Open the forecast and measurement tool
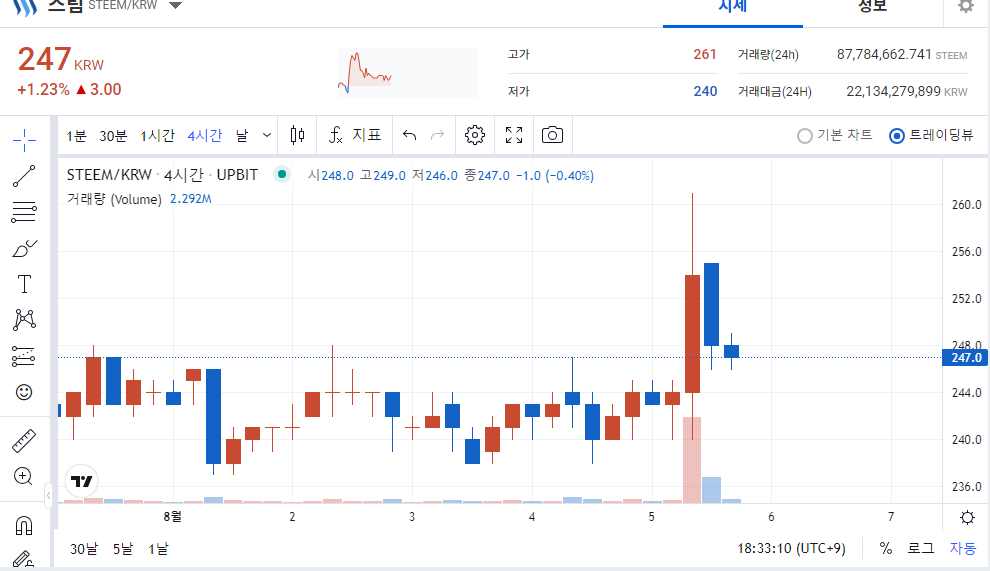The width and height of the screenshot is (990, 571). (24, 356)
